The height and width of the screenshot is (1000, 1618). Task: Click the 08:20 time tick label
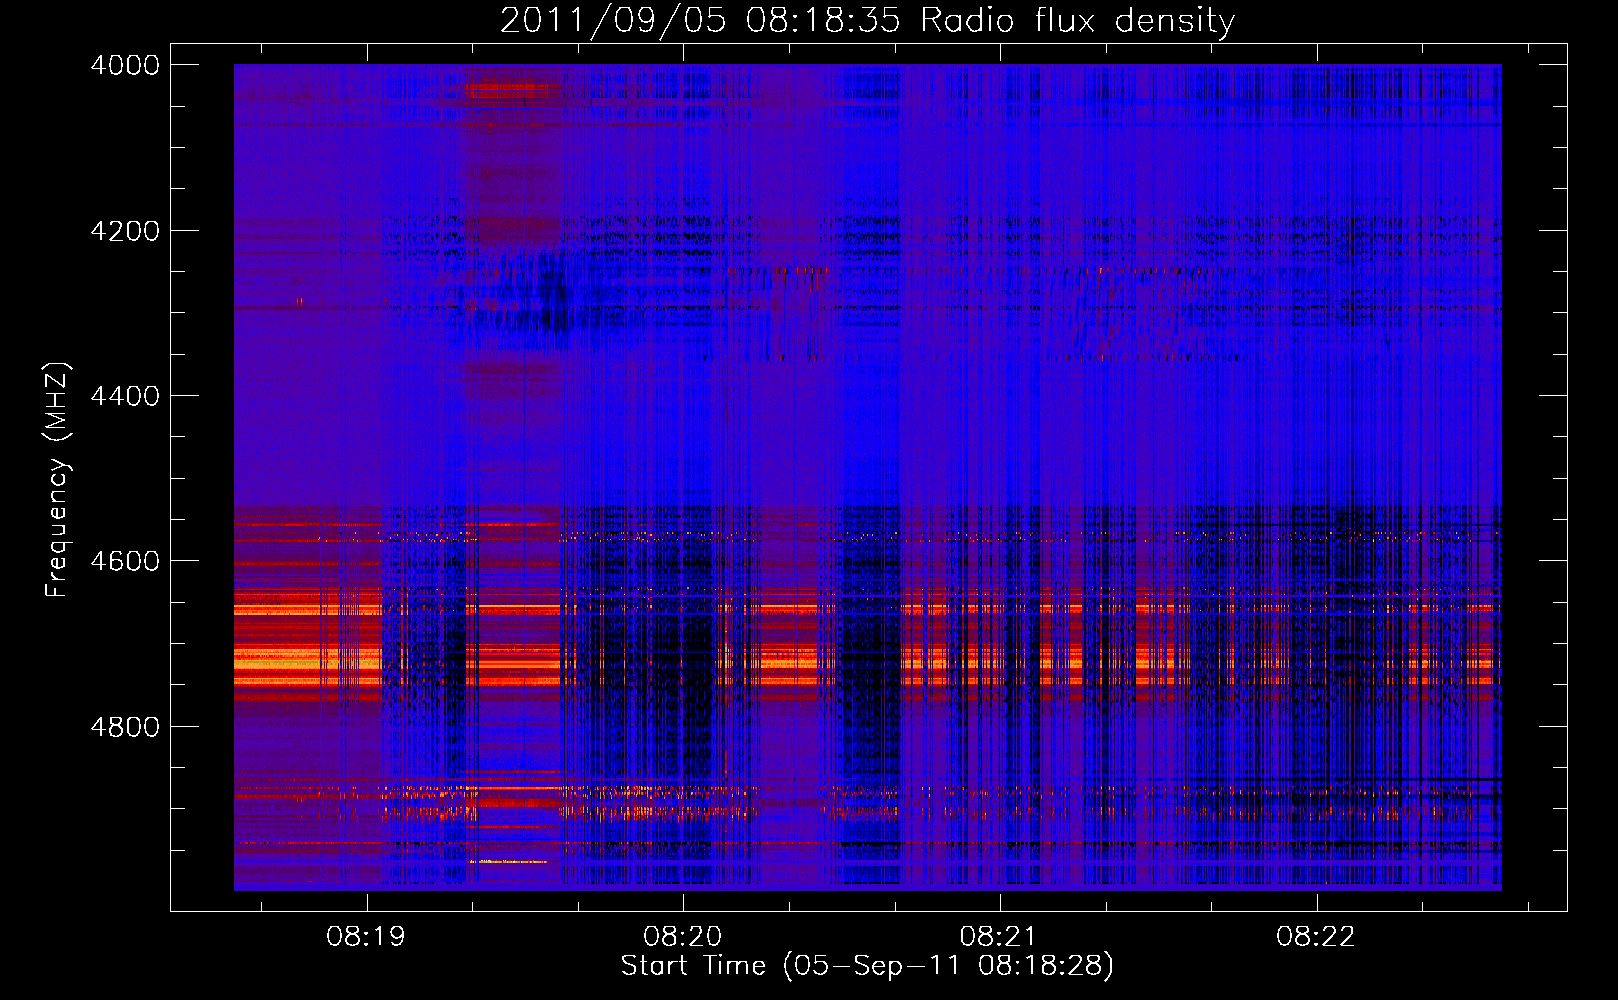click(683, 937)
